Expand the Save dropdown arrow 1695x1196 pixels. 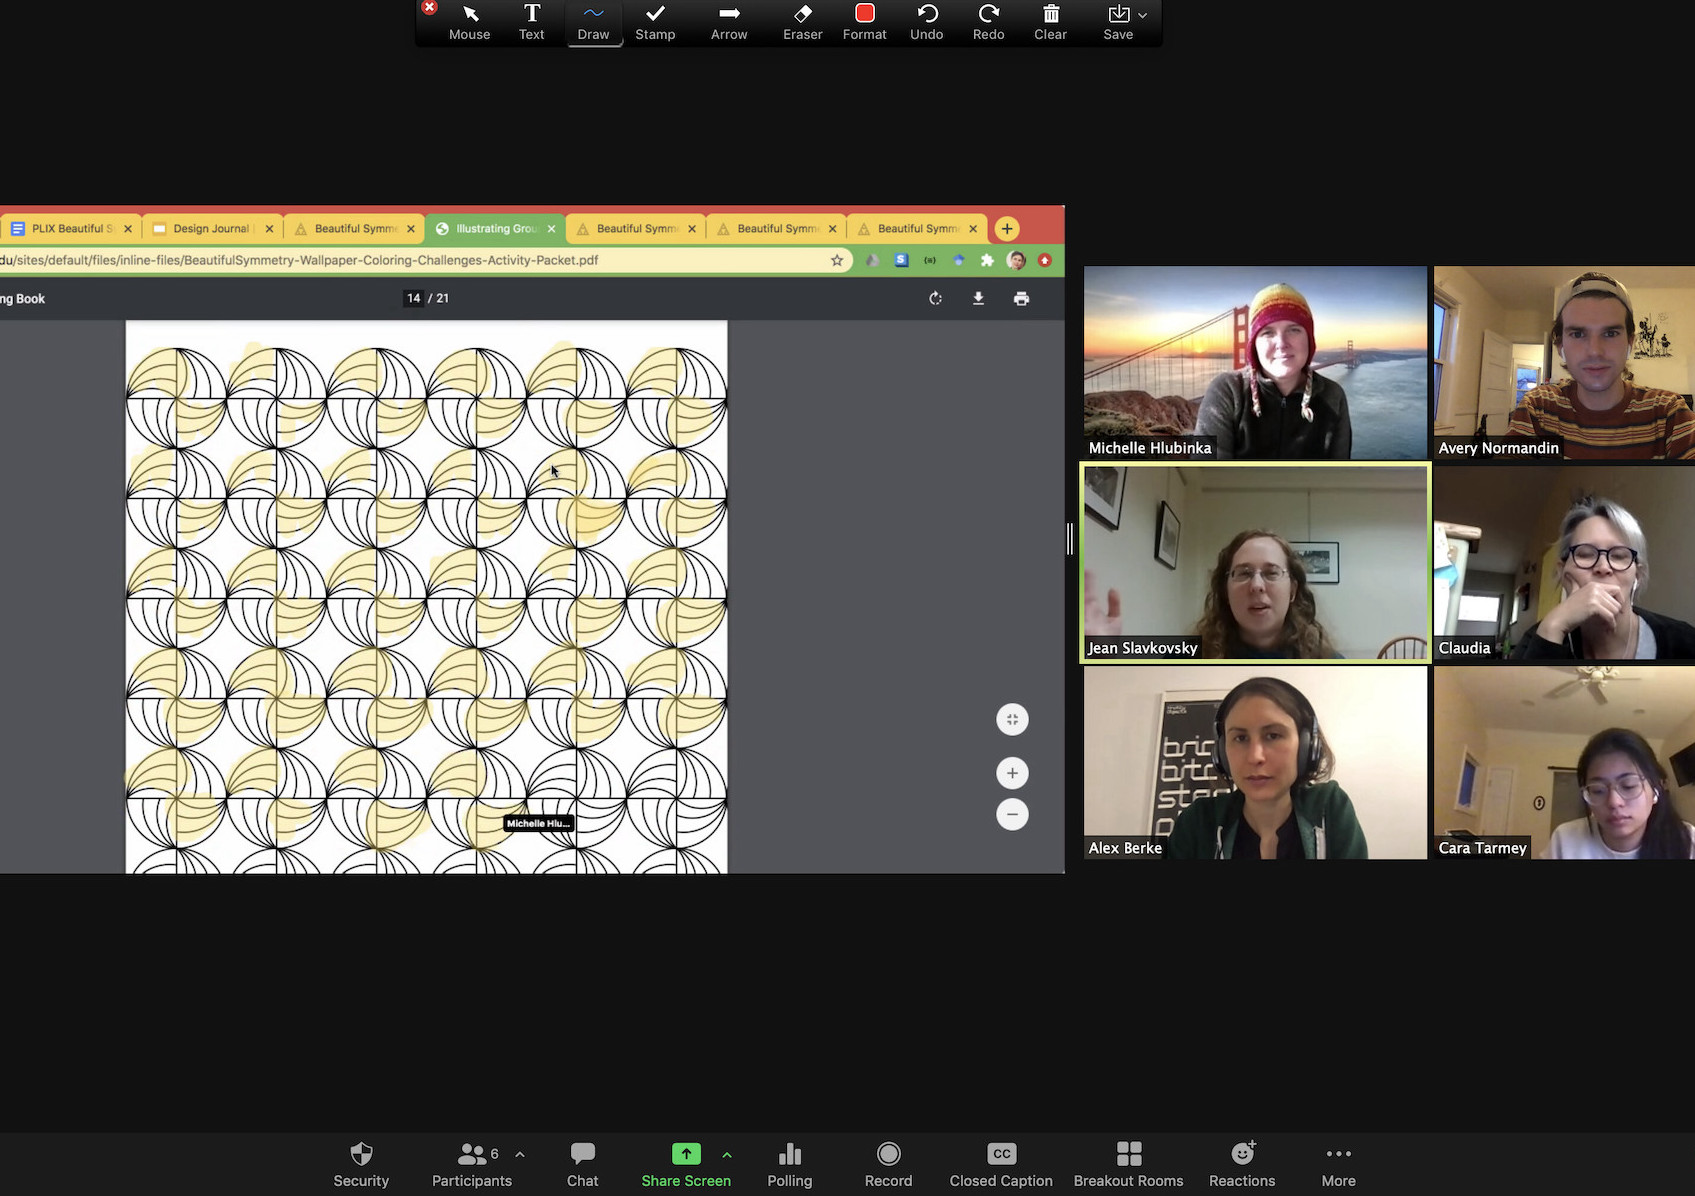pyautogui.click(x=1143, y=15)
